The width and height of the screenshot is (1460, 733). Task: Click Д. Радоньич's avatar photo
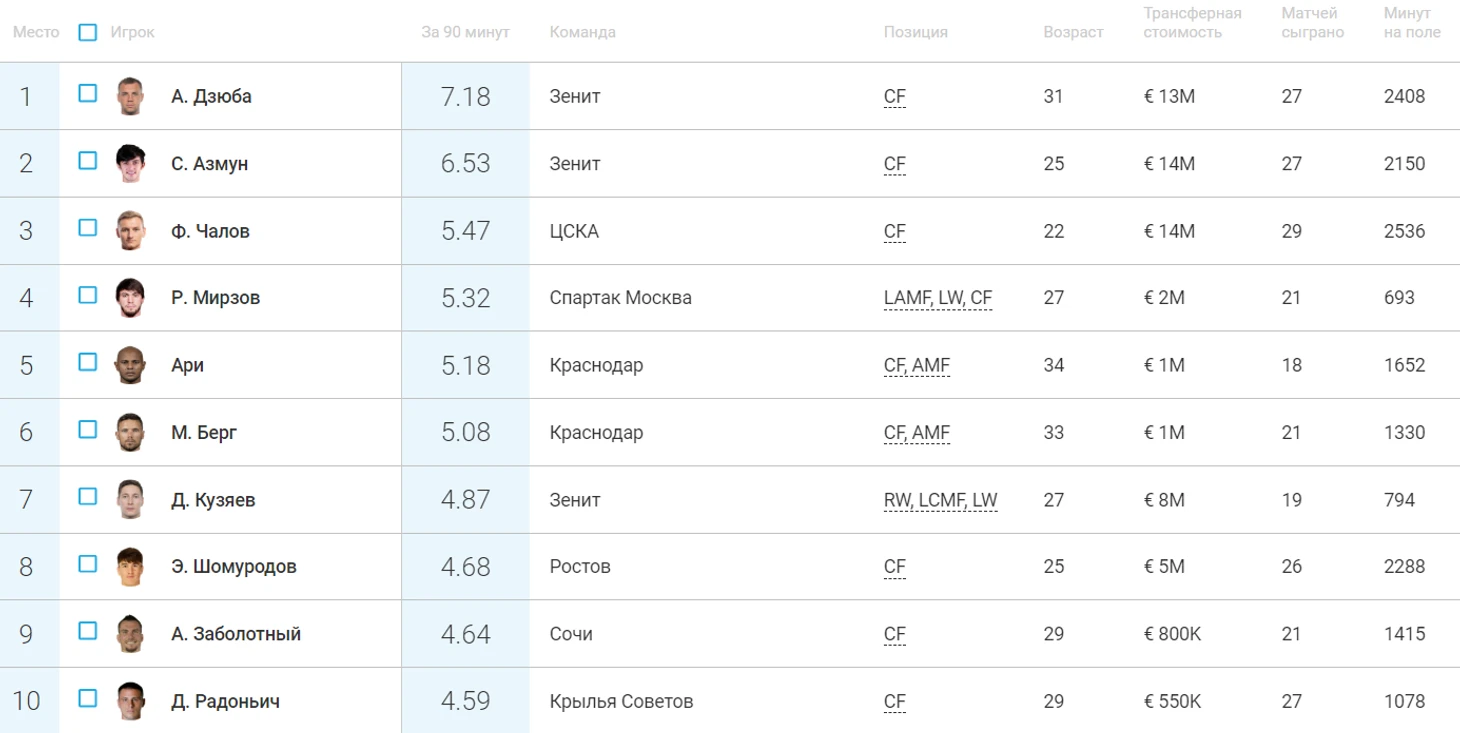pyautogui.click(x=130, y=701)
